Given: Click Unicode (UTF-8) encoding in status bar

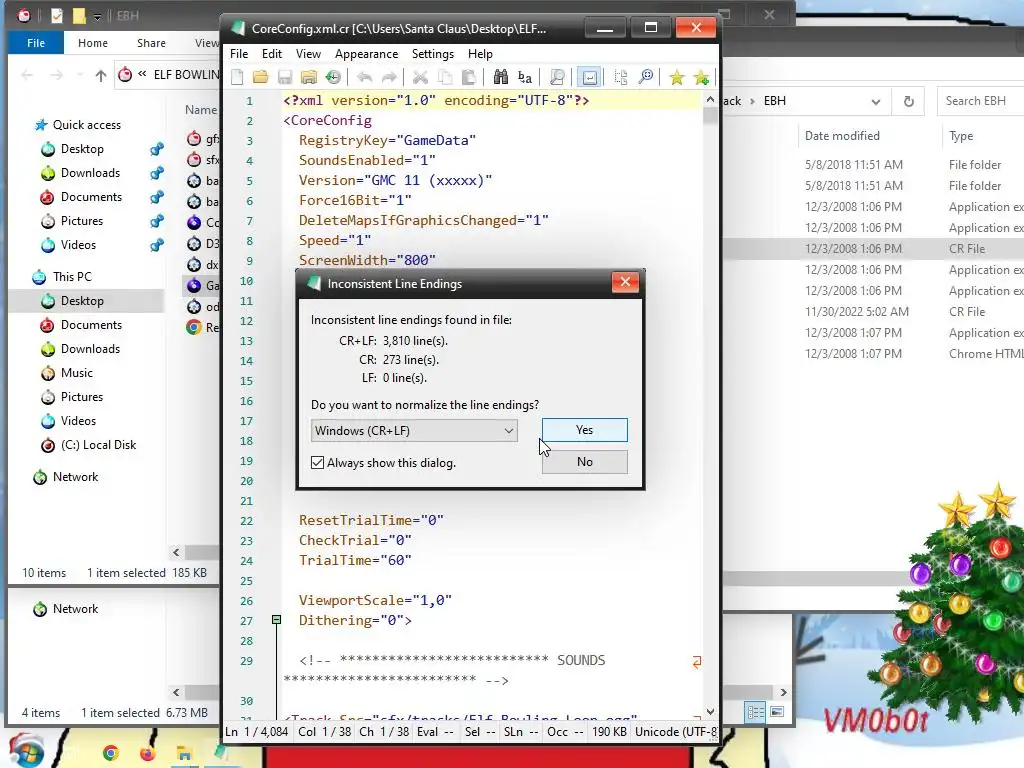Looking at the screenshot, I should tap(676, 732).
